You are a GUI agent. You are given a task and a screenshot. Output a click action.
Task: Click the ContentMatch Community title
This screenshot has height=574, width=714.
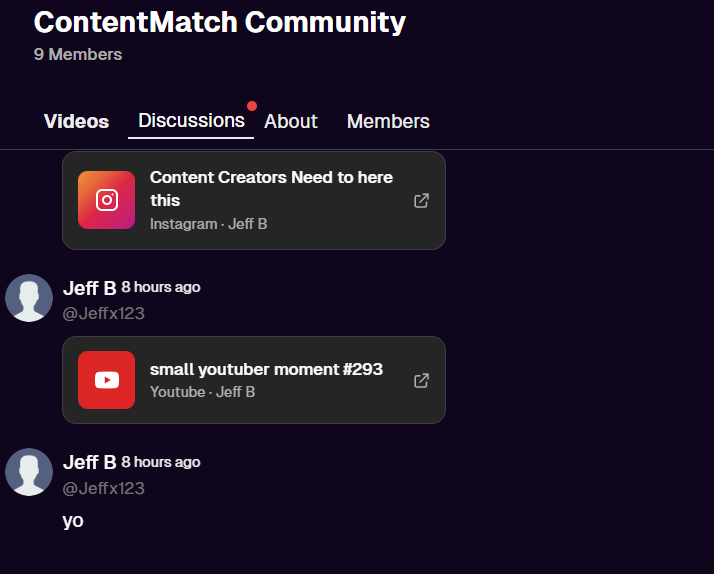[220, 22]
